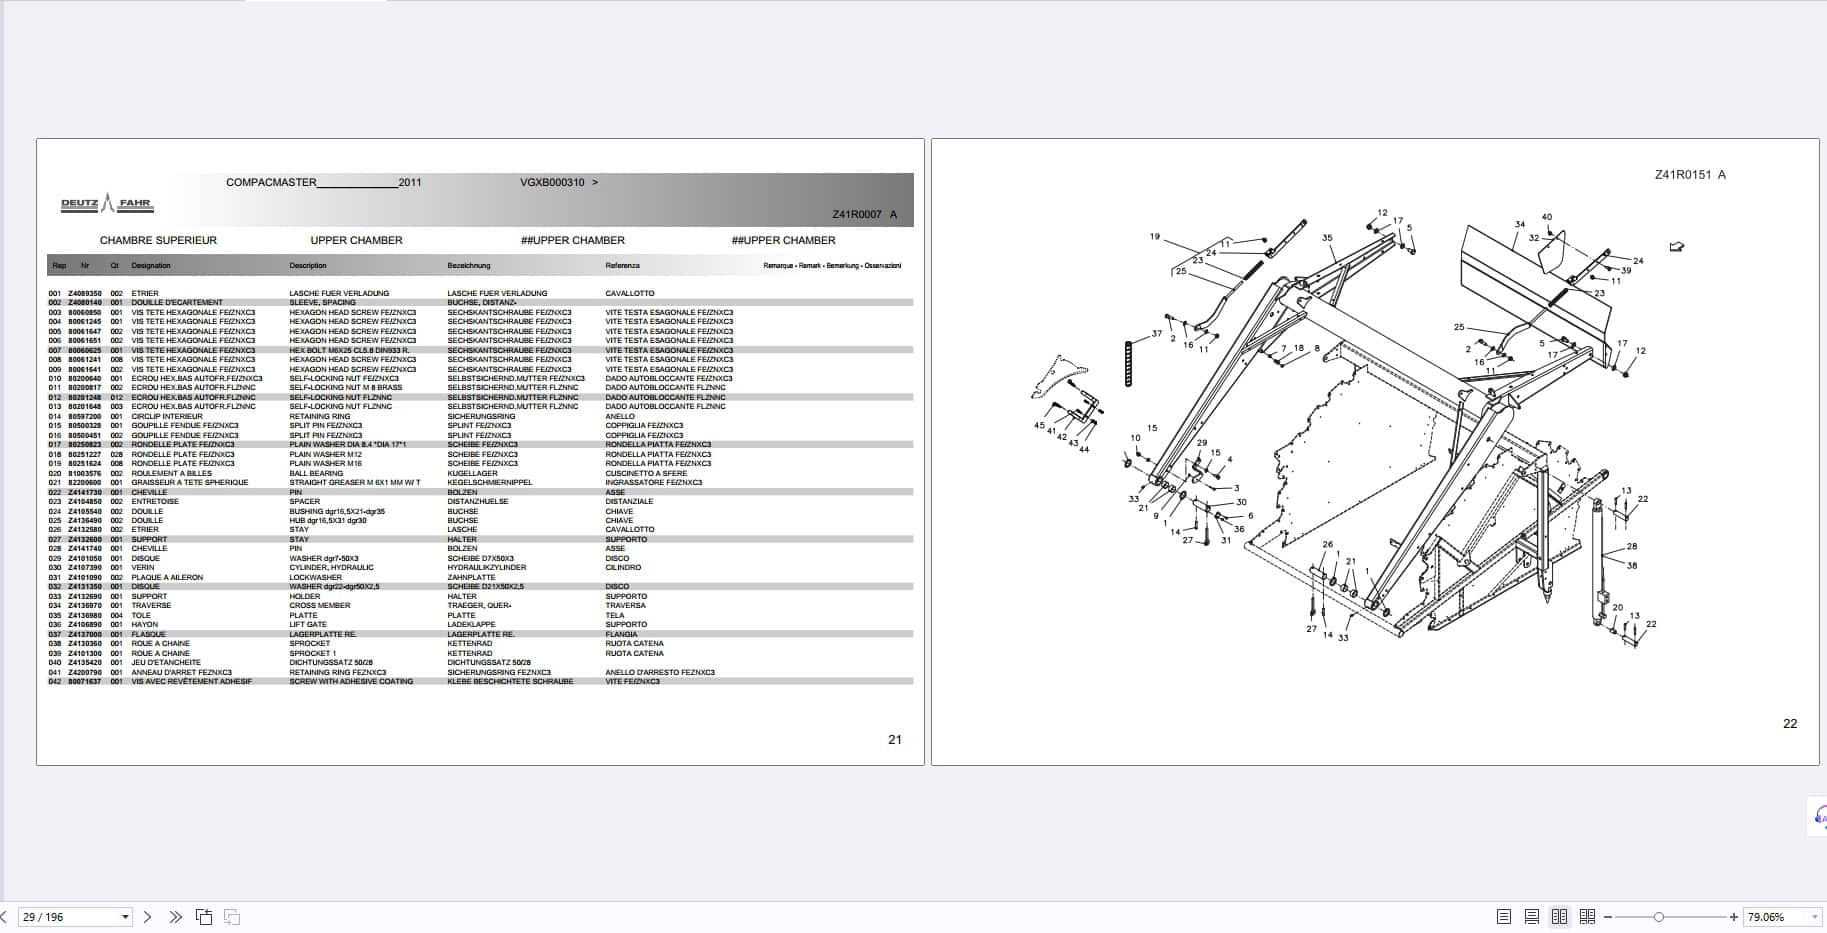Select the two-page facing view
The width and height of the screenshot is (1827, 933).
pos(1559,917)
